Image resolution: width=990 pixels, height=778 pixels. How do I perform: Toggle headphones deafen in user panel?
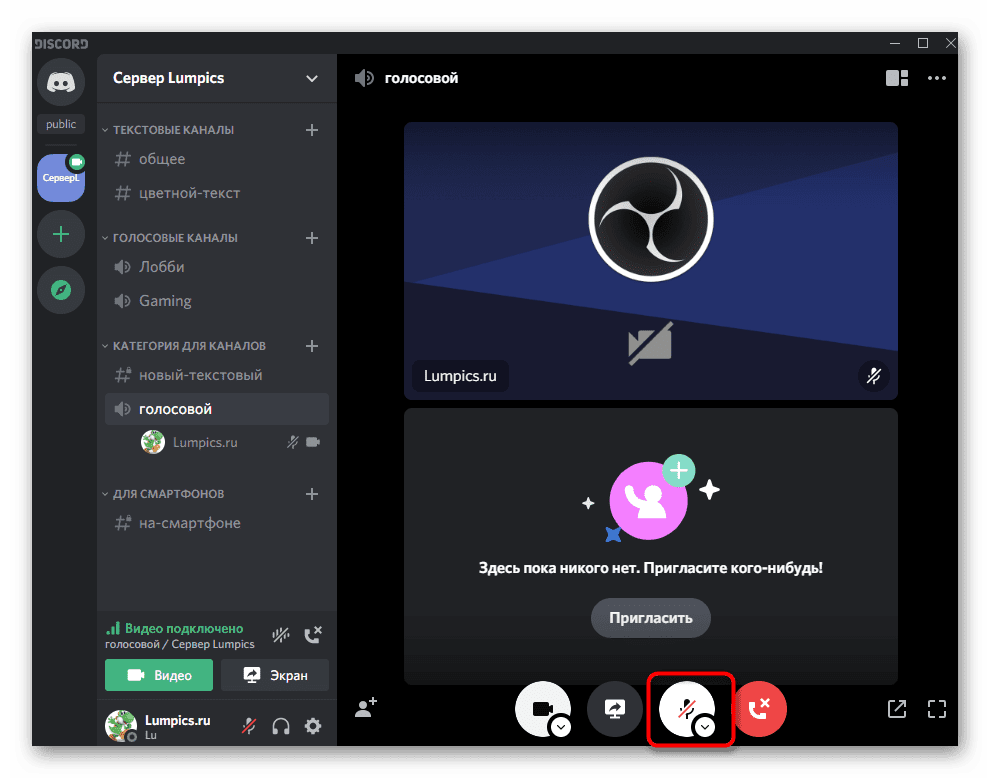click(281, 726)
